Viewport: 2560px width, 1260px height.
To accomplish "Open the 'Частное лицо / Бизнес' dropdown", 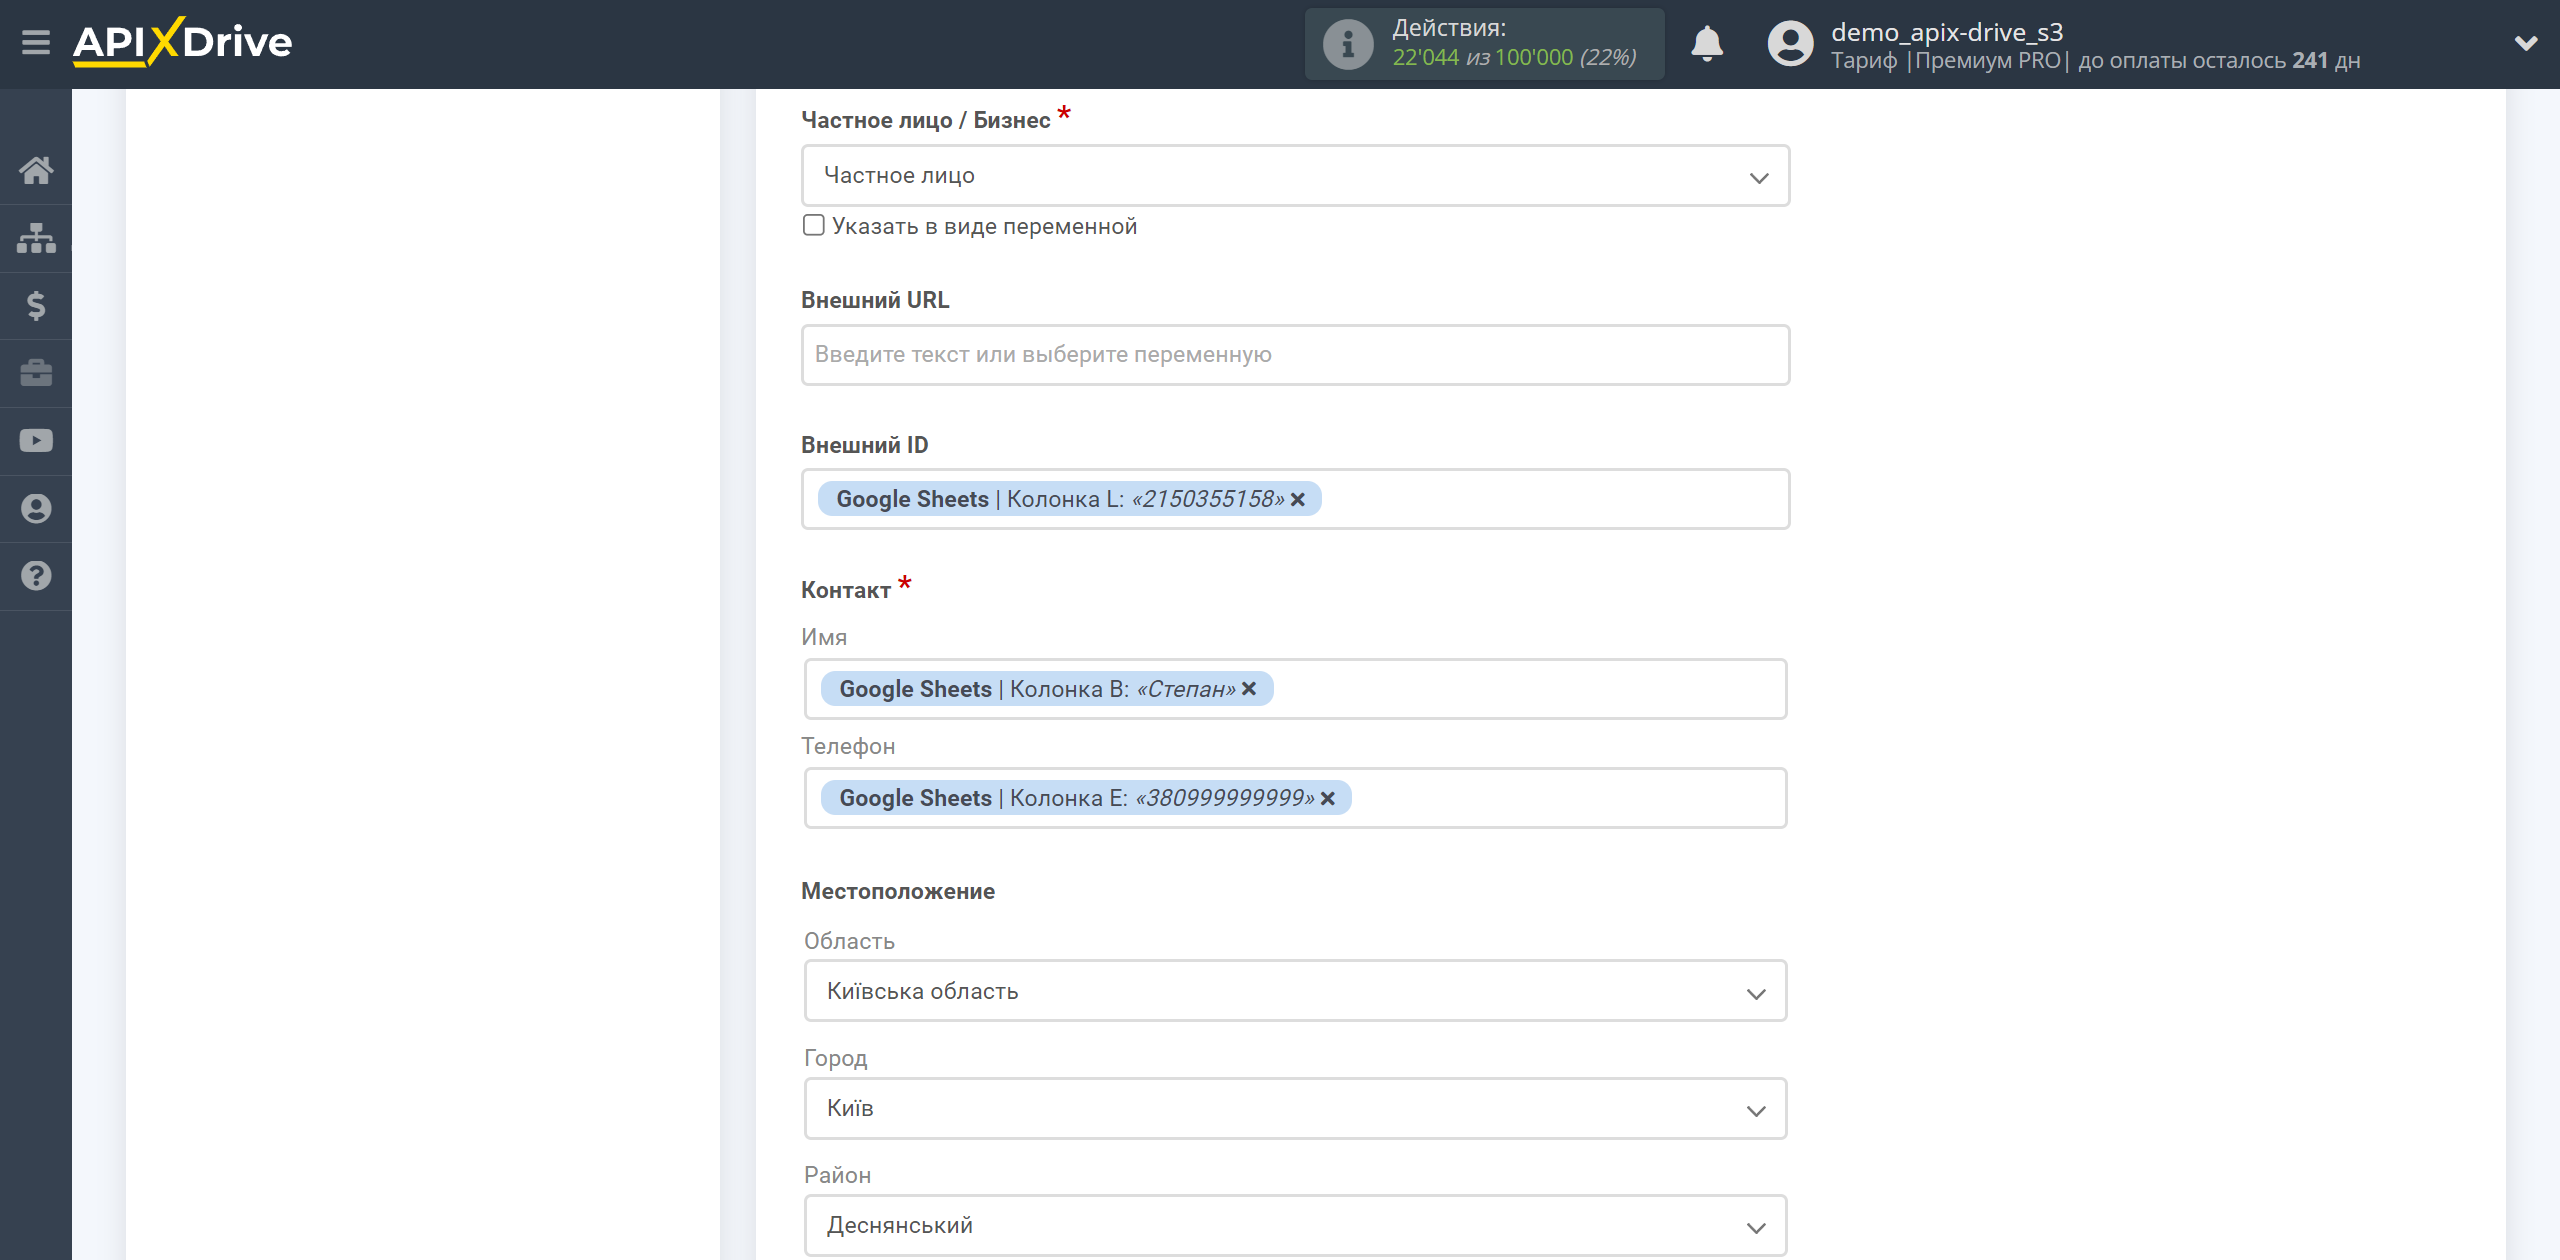I will point(1295,176).
